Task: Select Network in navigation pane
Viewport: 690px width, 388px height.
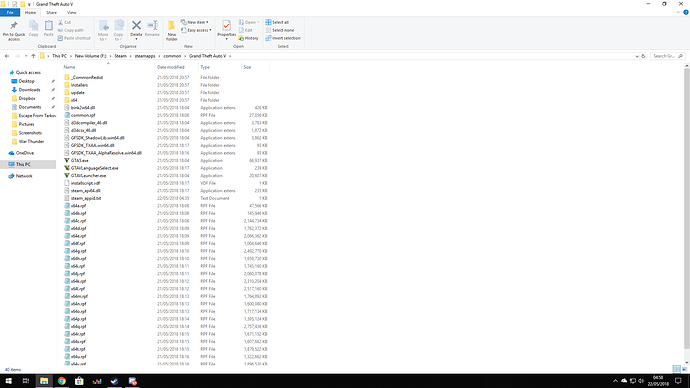Action: 24,176
